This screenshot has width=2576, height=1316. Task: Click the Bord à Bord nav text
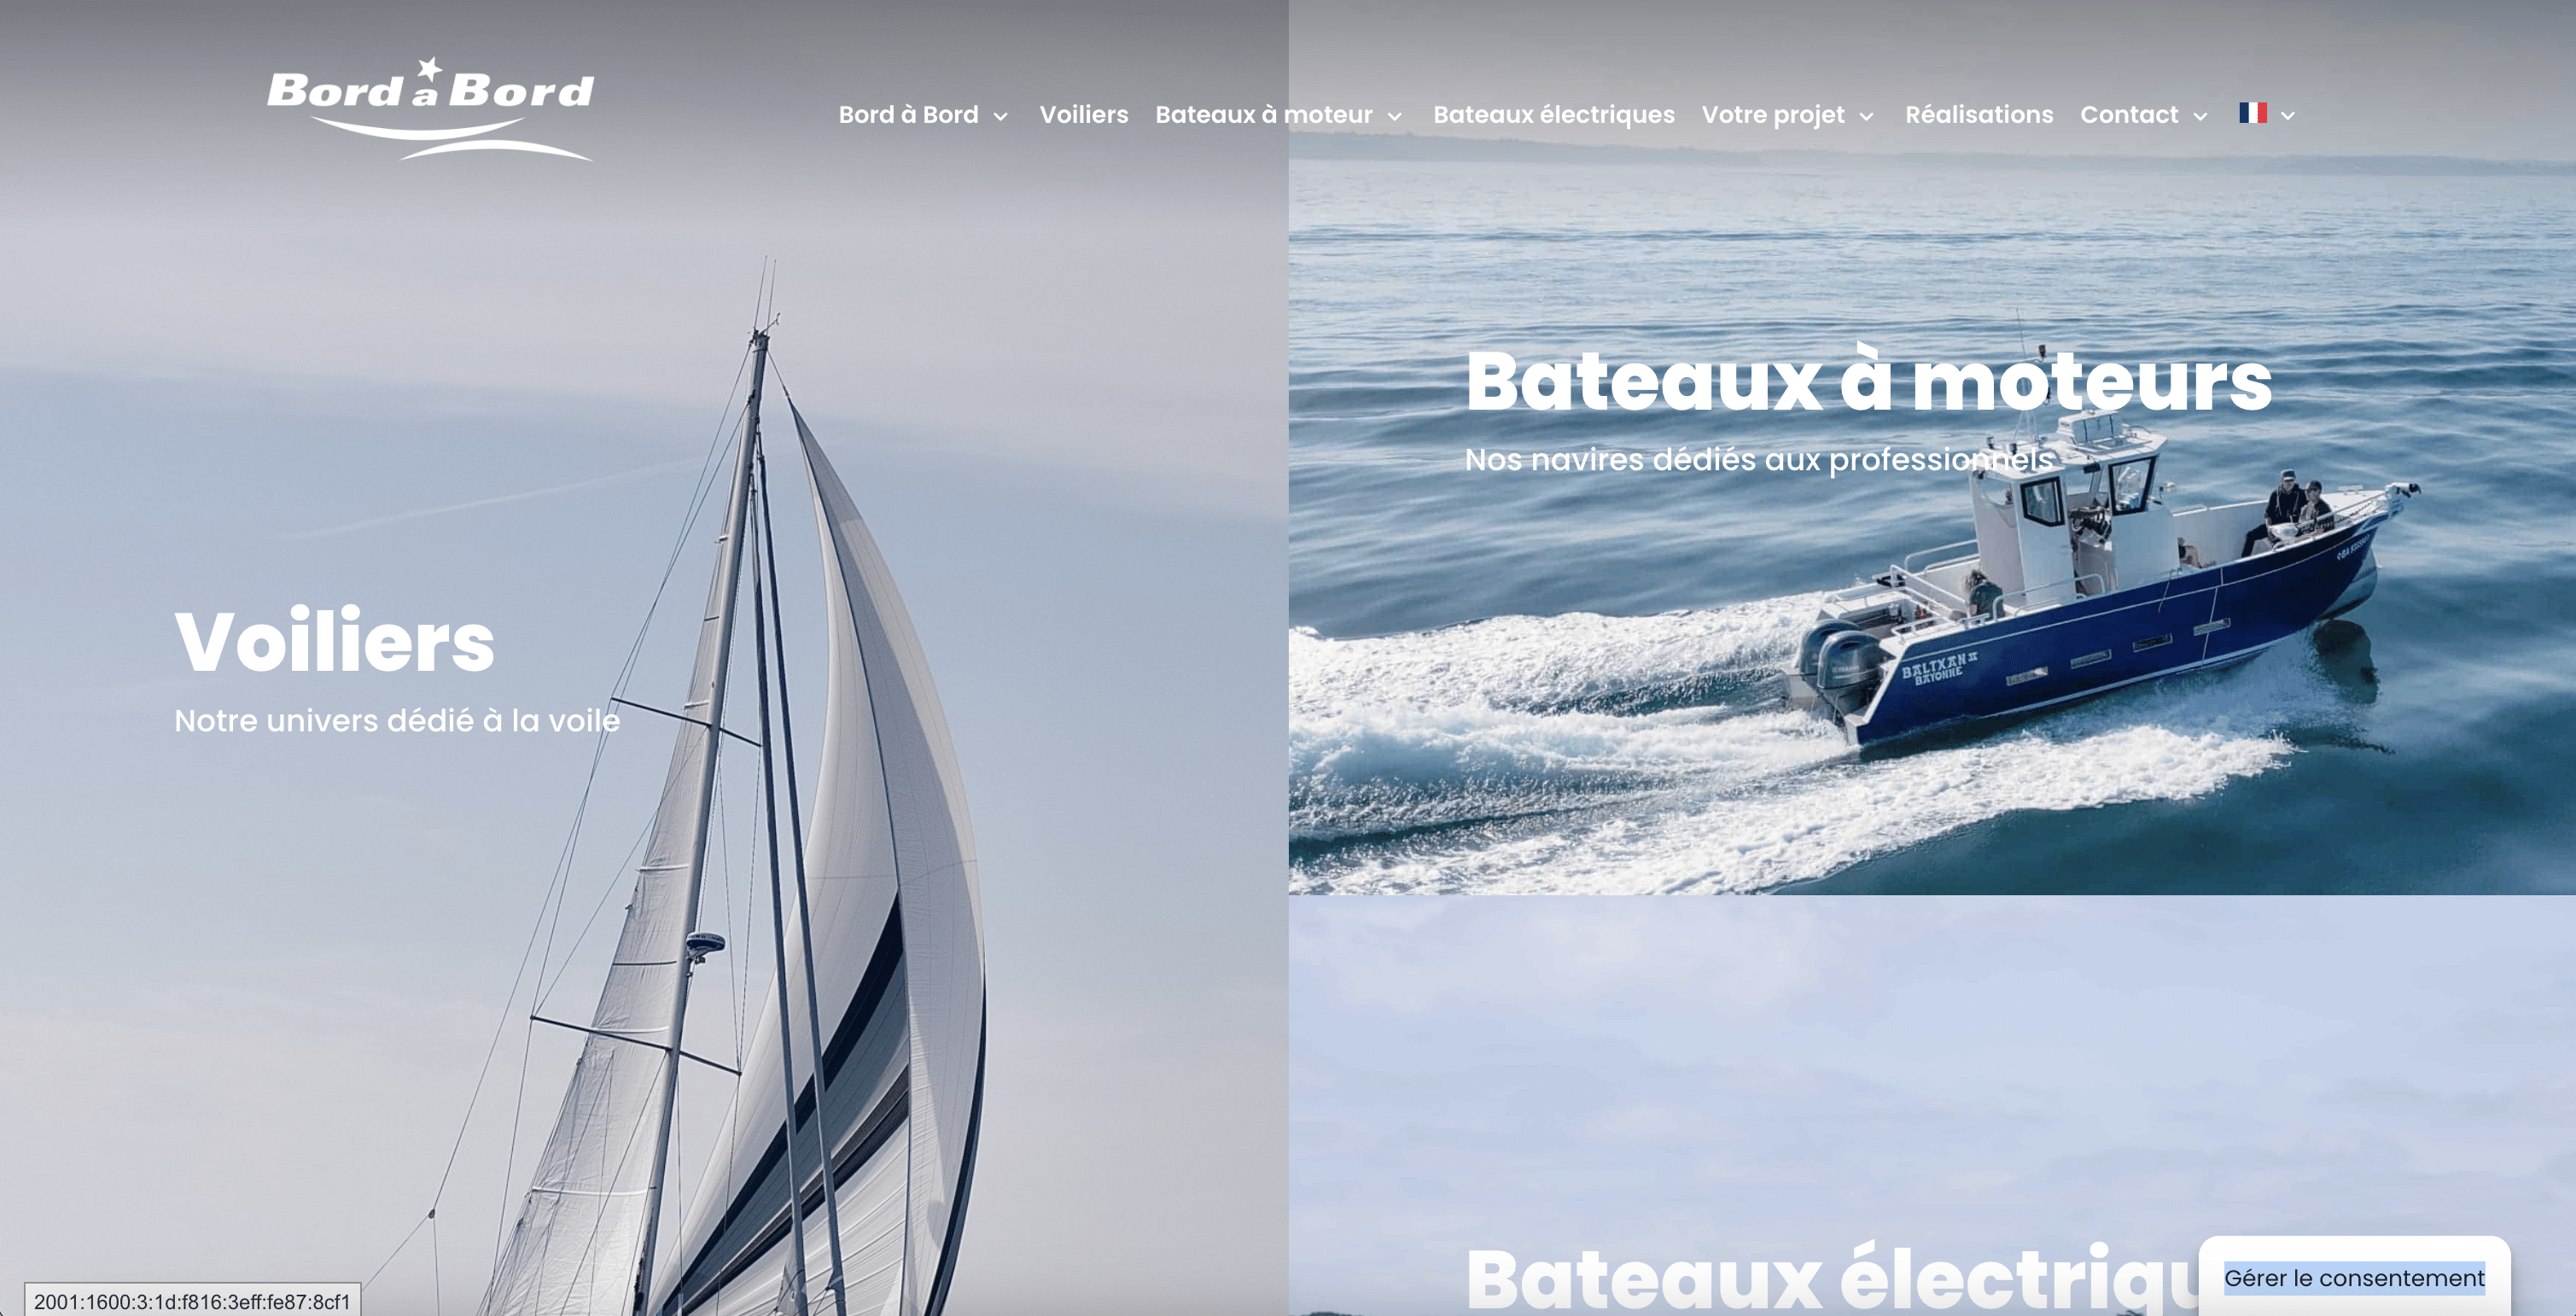(908, 115)
